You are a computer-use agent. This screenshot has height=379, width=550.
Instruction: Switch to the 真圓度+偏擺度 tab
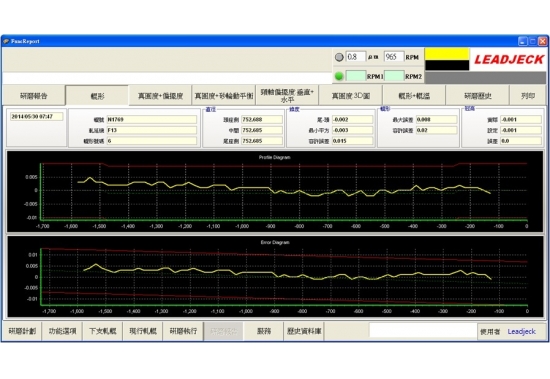160,95
